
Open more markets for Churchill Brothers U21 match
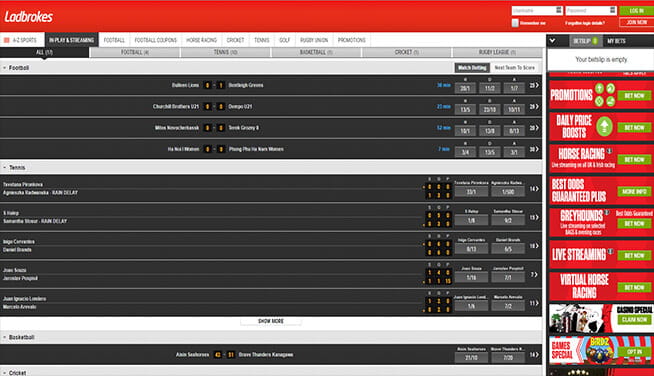click(x=534, y=106)
